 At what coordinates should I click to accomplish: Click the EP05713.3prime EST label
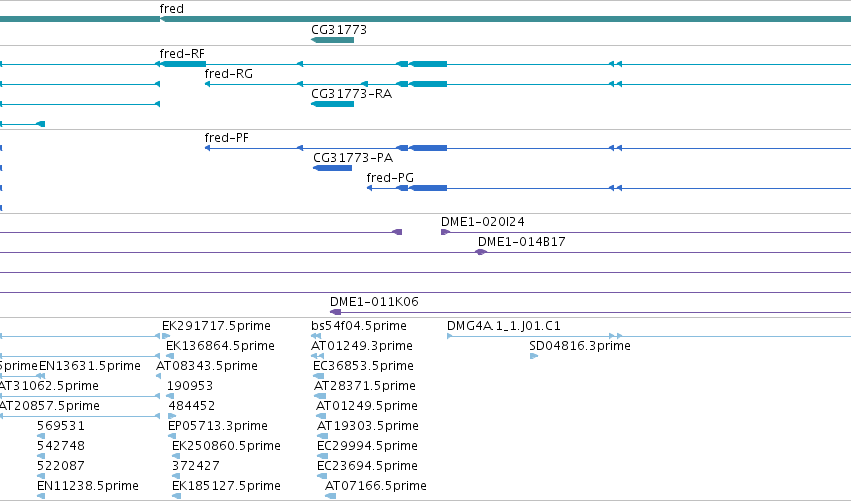(218, 426)
